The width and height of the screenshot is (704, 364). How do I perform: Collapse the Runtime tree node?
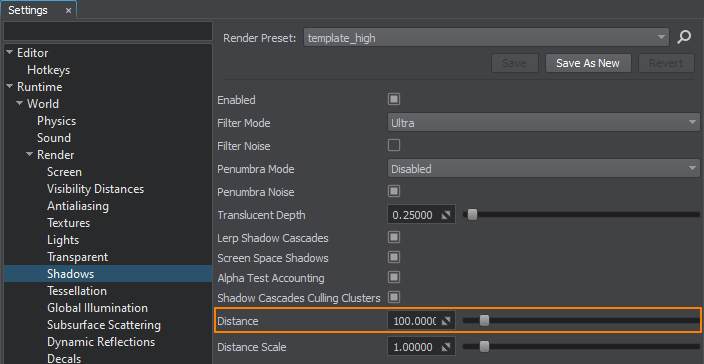pos(10,87)
